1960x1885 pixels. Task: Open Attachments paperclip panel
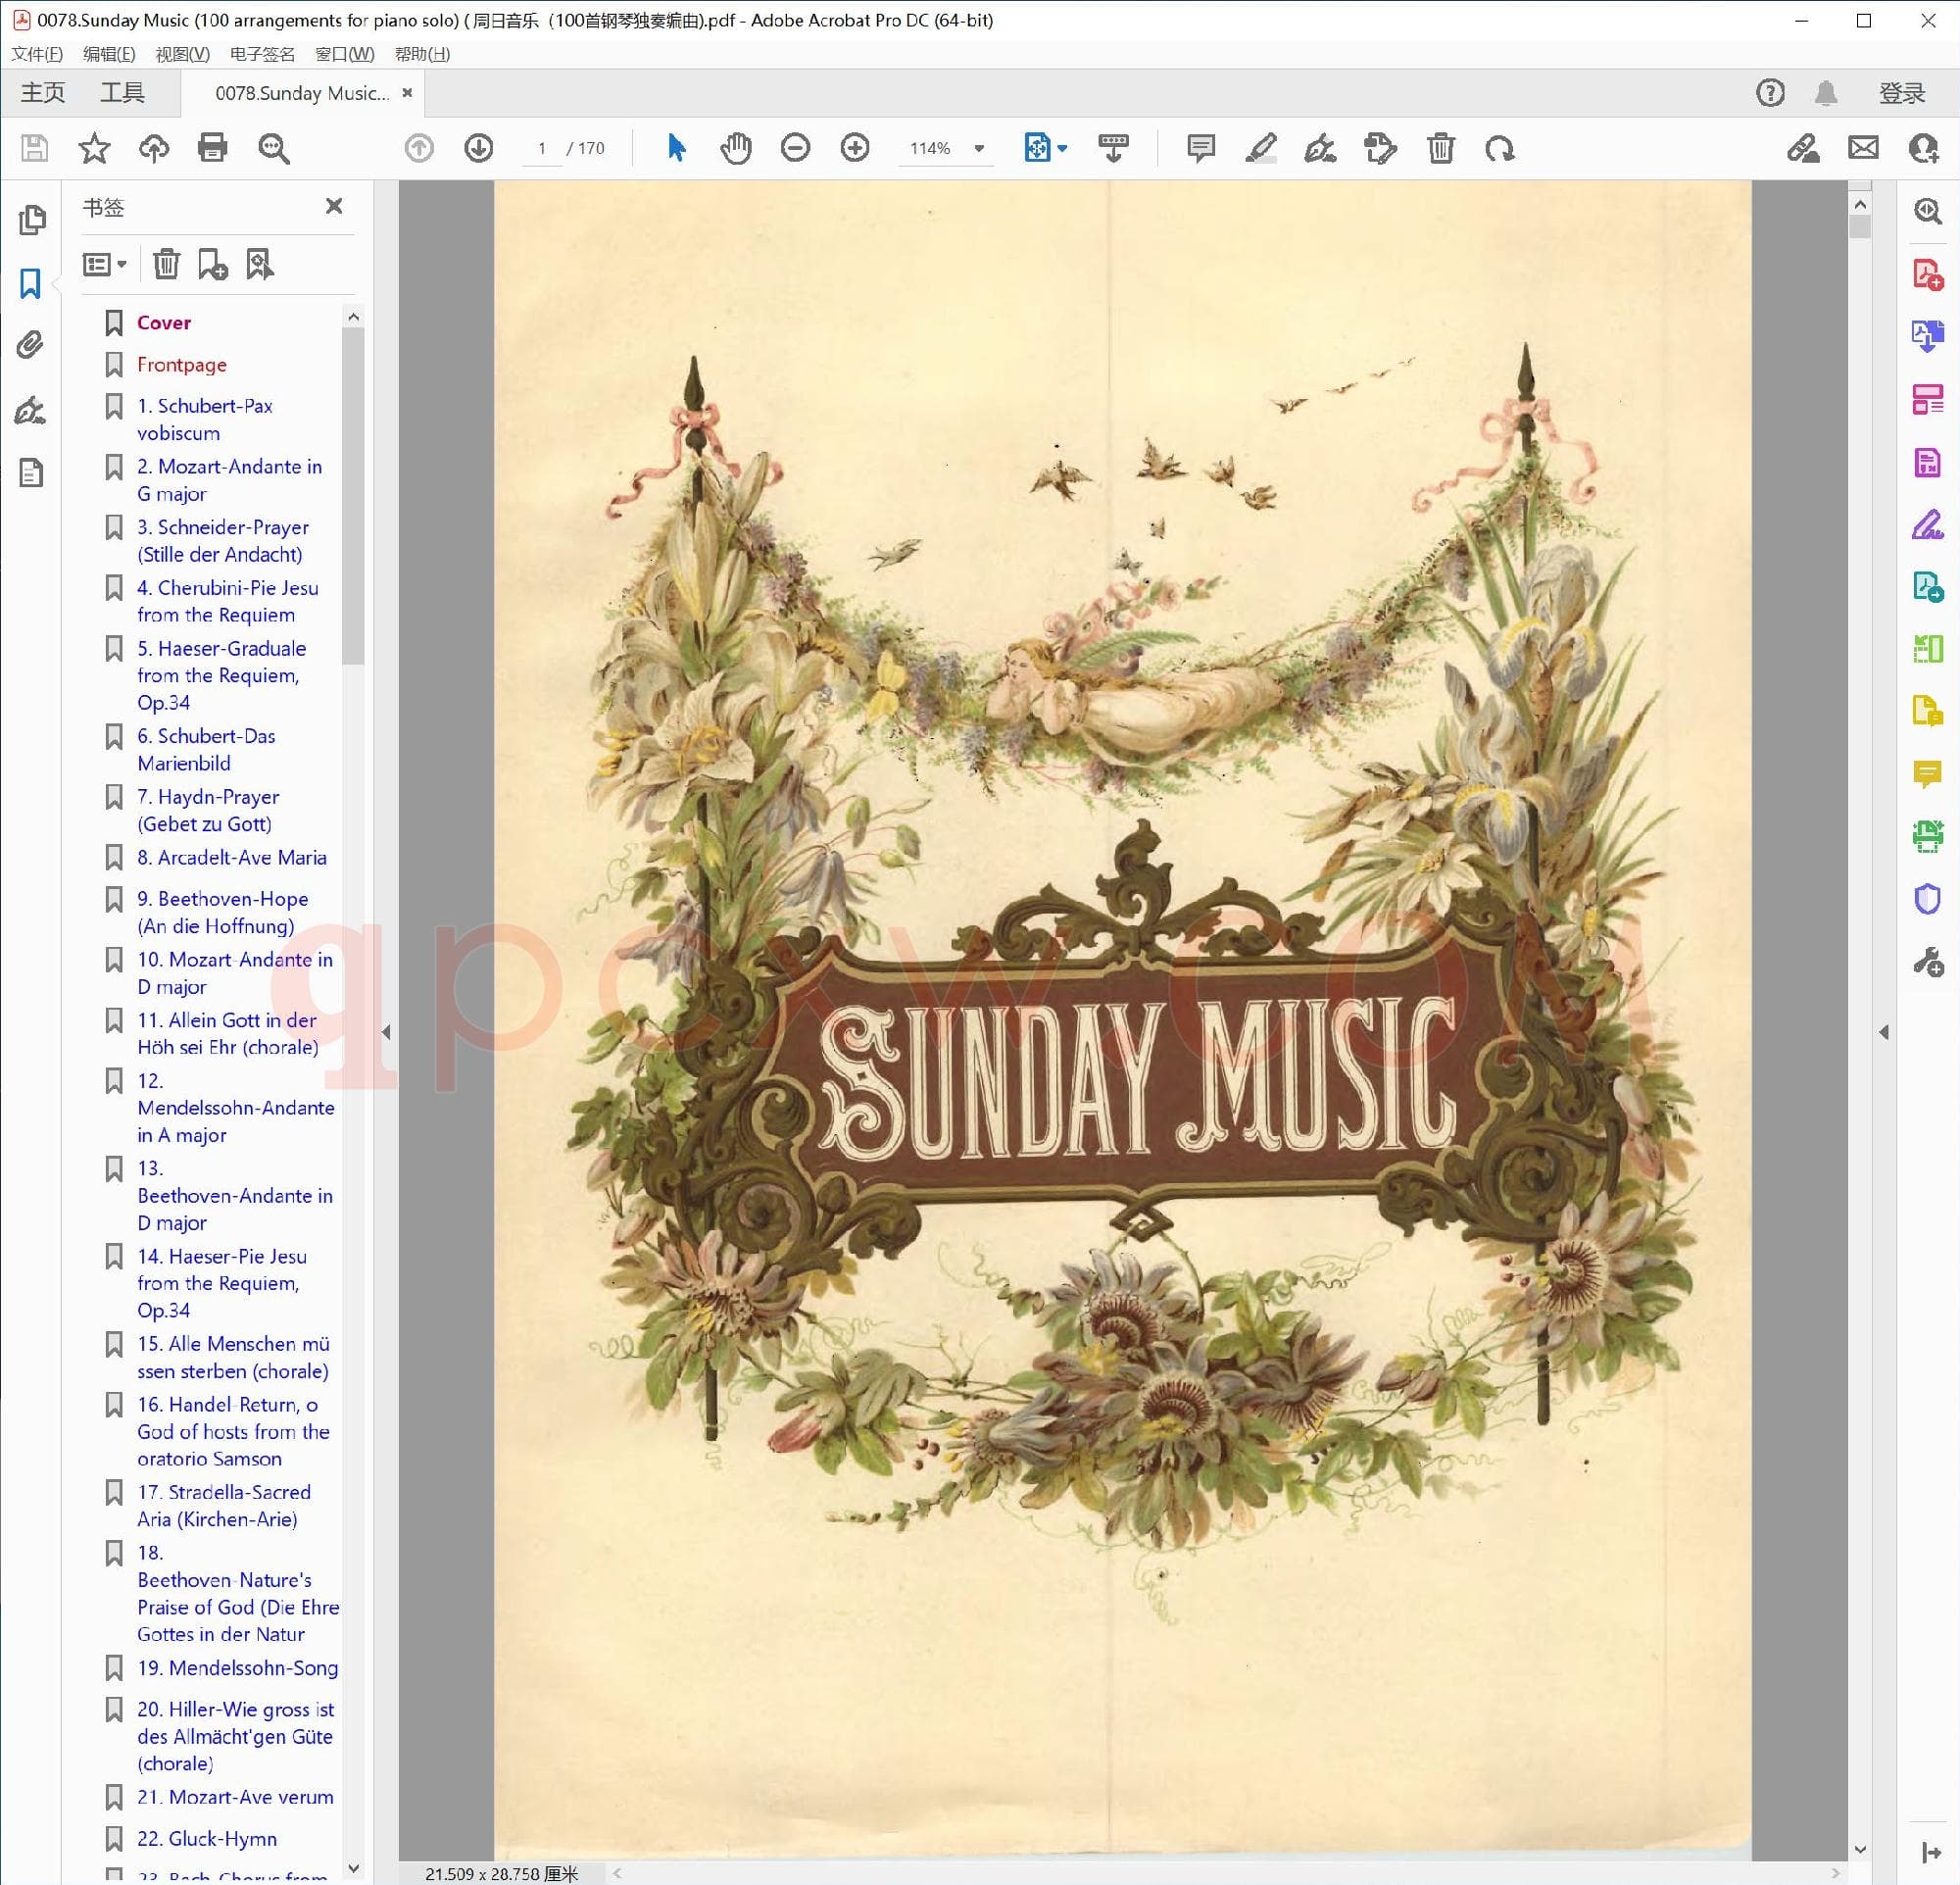[31, 345]
